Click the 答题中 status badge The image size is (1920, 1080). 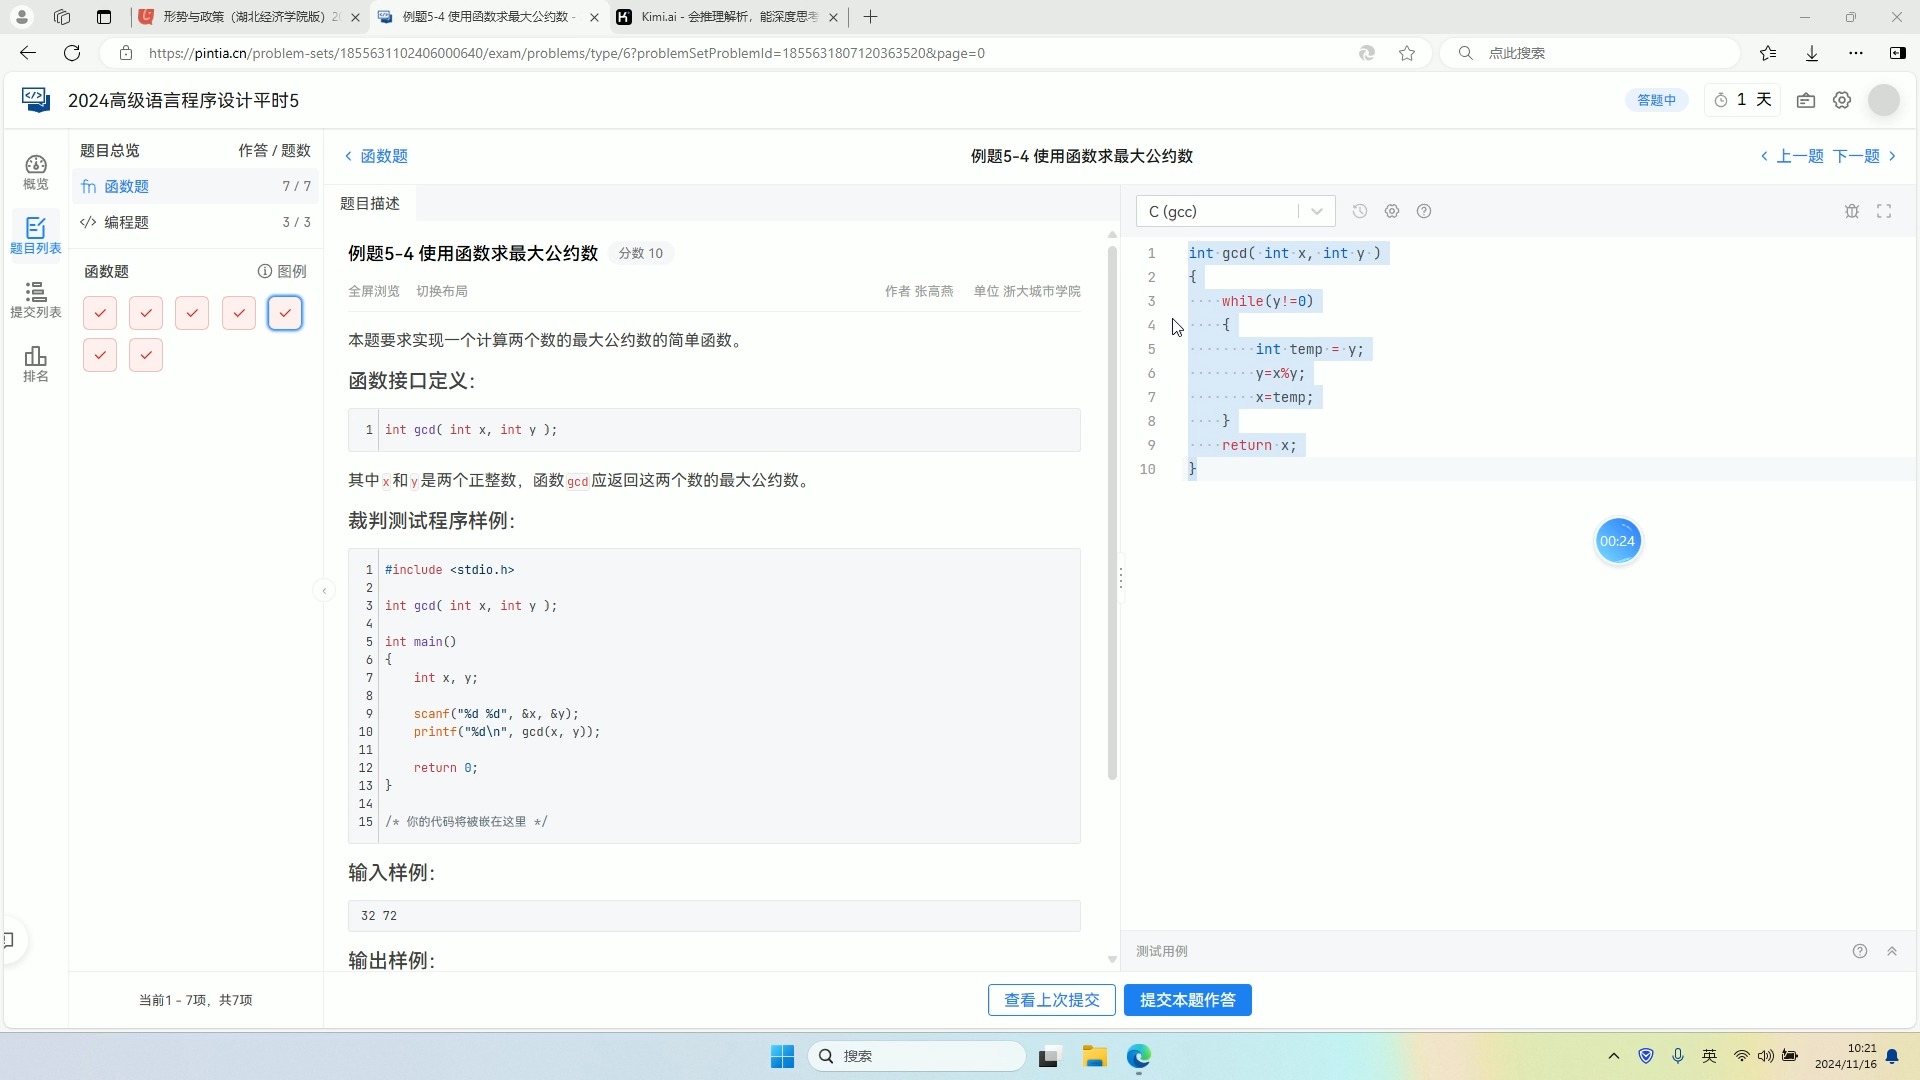tap(1657, 100)
